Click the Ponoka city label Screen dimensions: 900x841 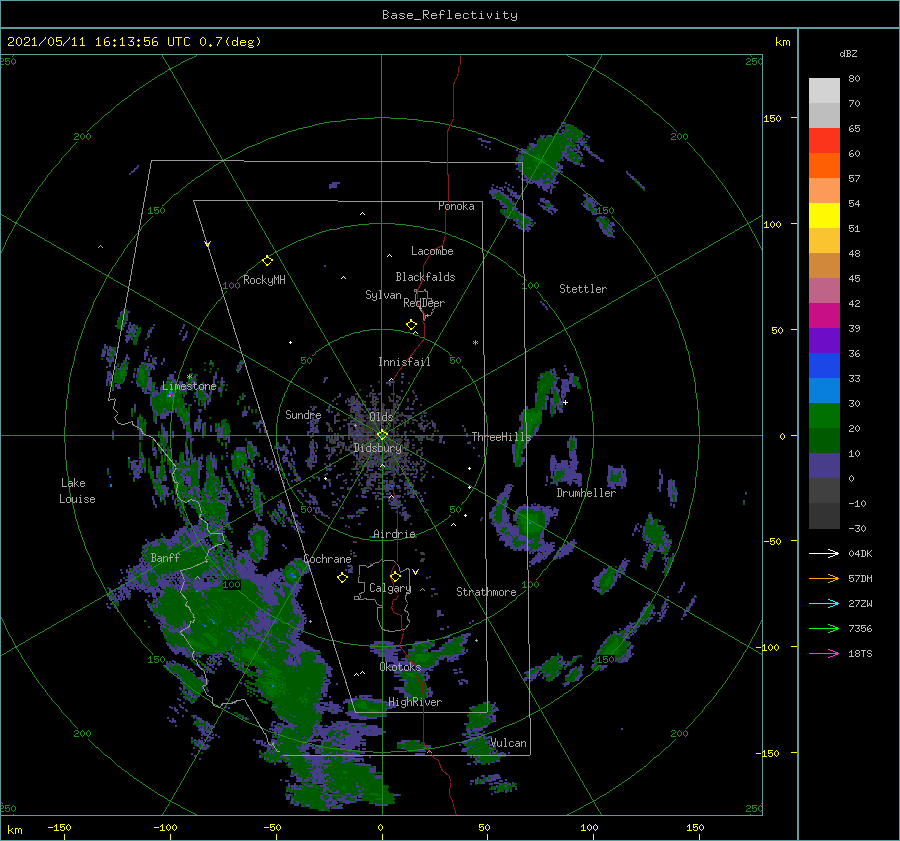pos(456,206)
